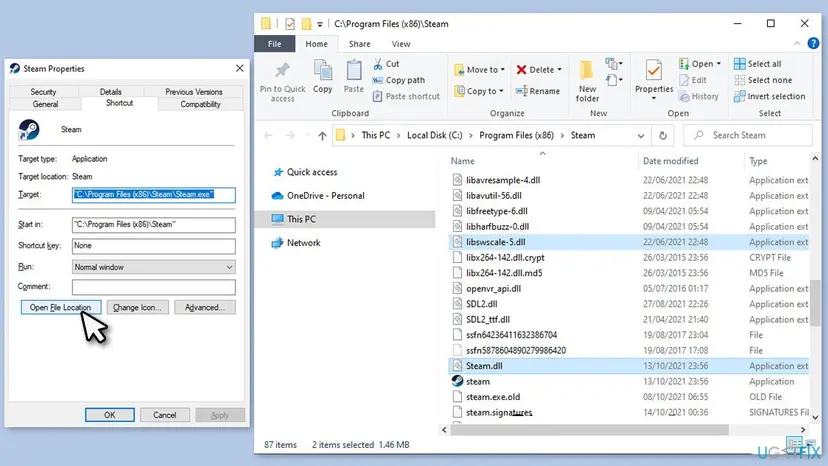Open the File menu tab
This screenshot has width=828, height=466.
tap(275, 44)
